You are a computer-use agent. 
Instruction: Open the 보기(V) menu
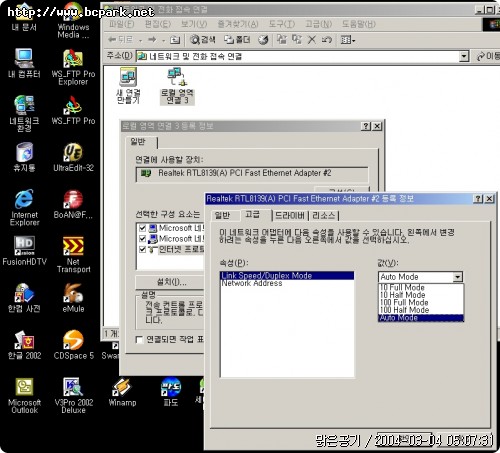[194, 24]
